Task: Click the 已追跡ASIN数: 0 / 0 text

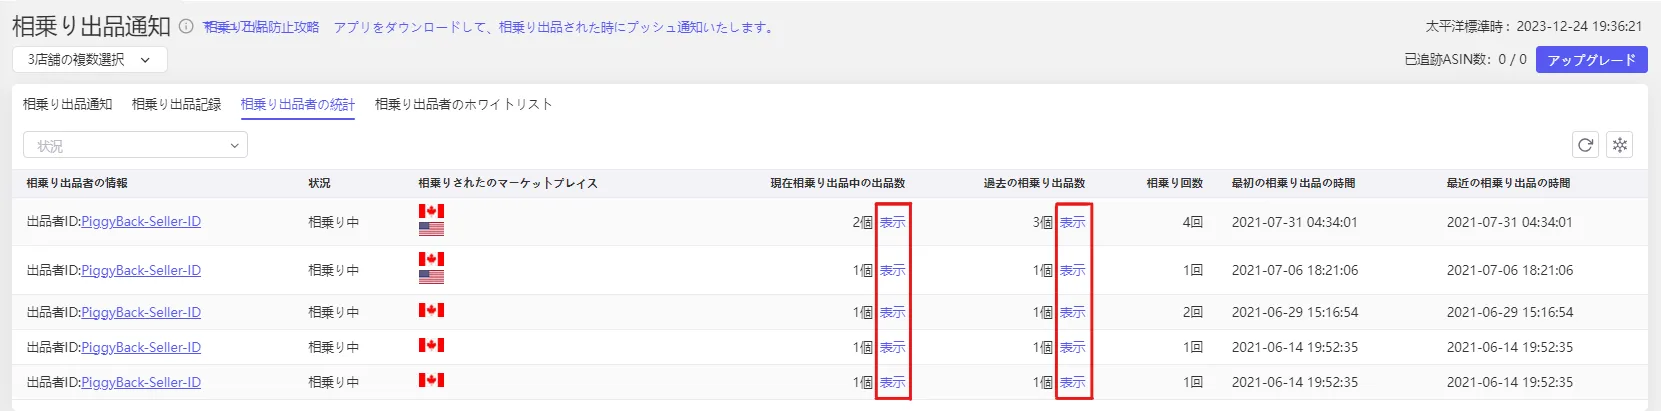Action: (1465, 60)
